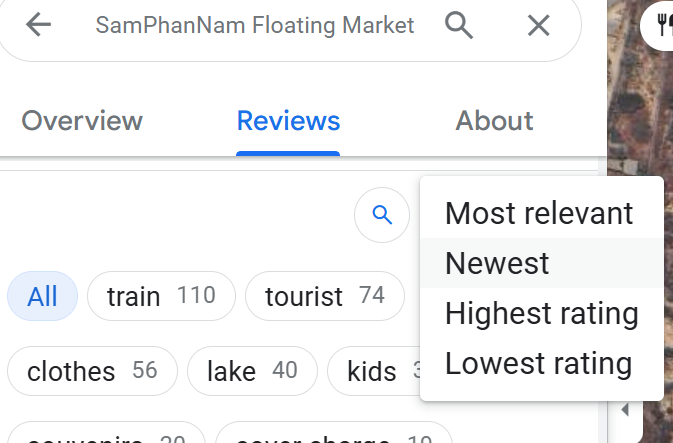Open search reviews magnifier button
This screenshot has width=673, height=443.
pyautogui.click(x=382, y=215)
